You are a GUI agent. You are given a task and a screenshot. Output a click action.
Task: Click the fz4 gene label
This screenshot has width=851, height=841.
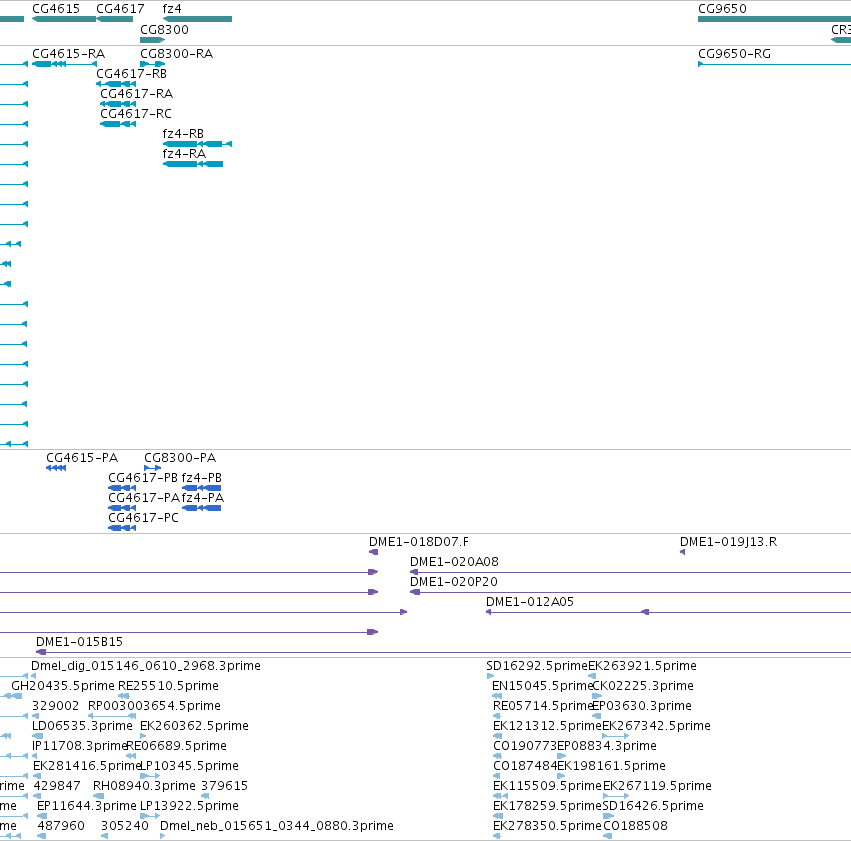point(172,9)
